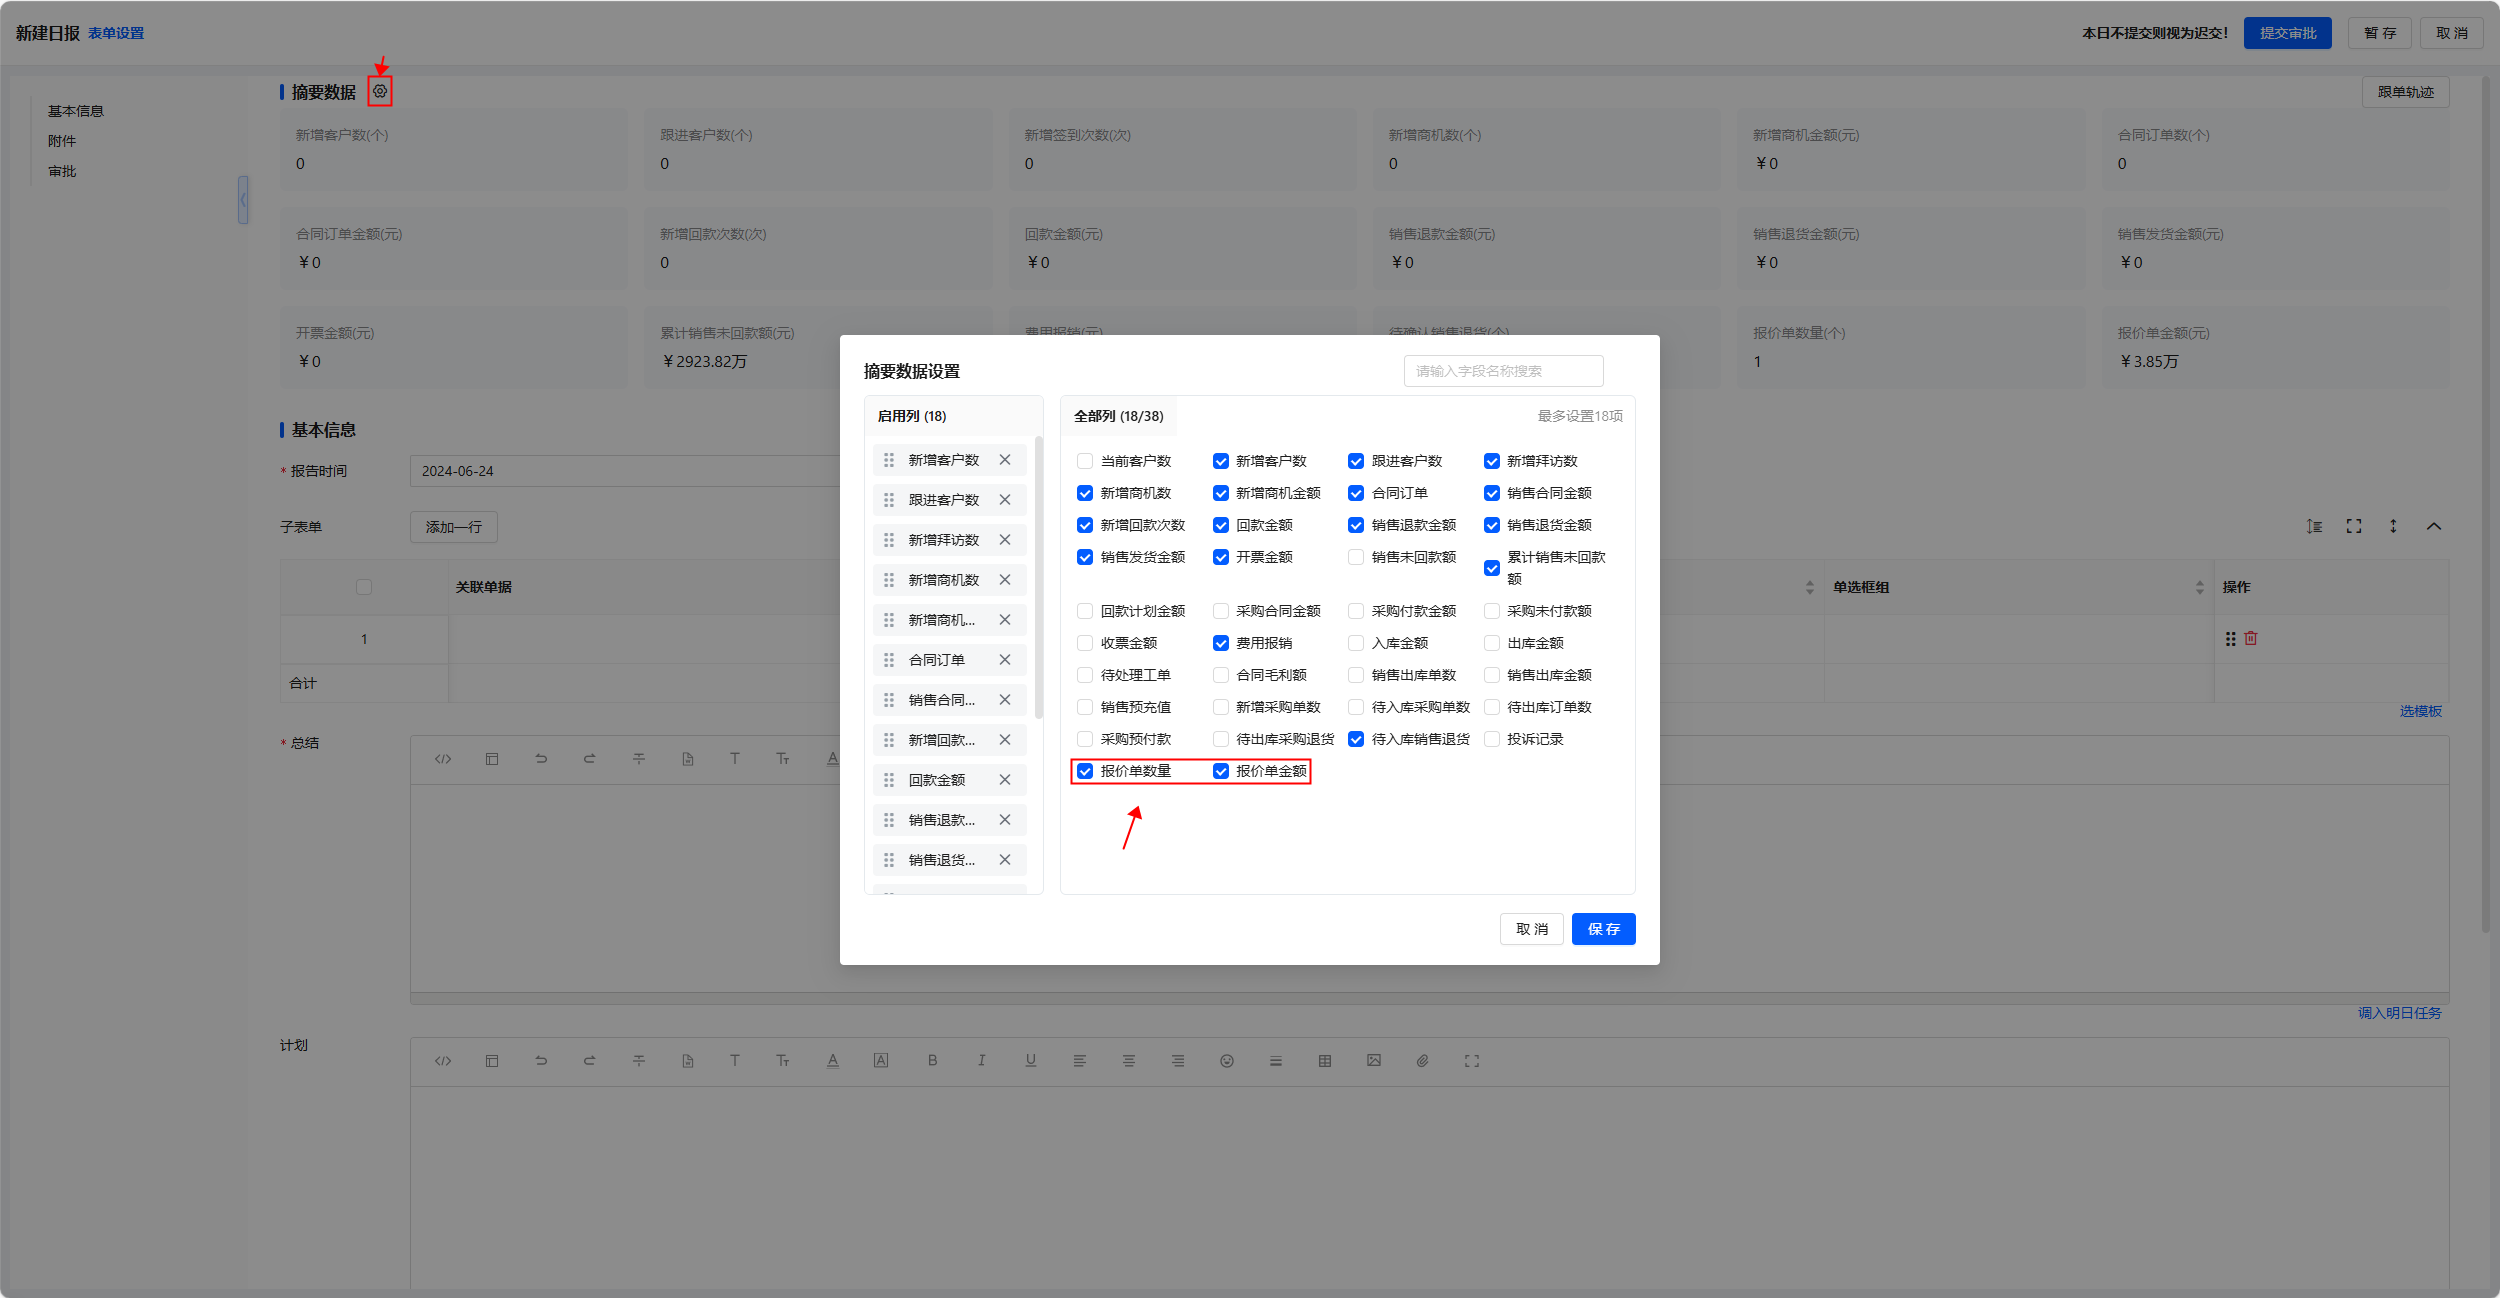Open the 报告时间 date field
The image size is (2500, 1298).
(x=625, y=471)
